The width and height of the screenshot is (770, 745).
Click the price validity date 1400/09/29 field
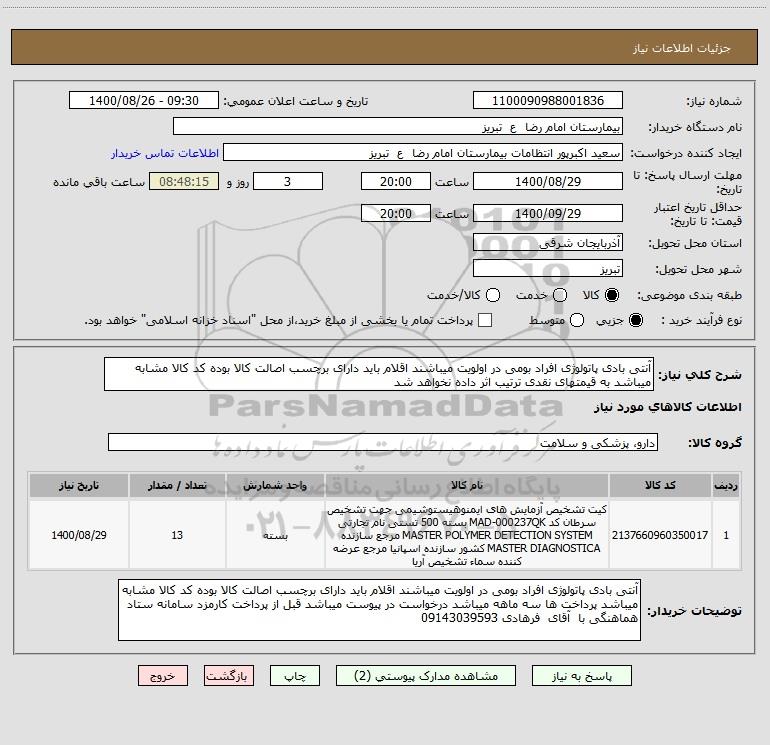click(x=548, y=213)
